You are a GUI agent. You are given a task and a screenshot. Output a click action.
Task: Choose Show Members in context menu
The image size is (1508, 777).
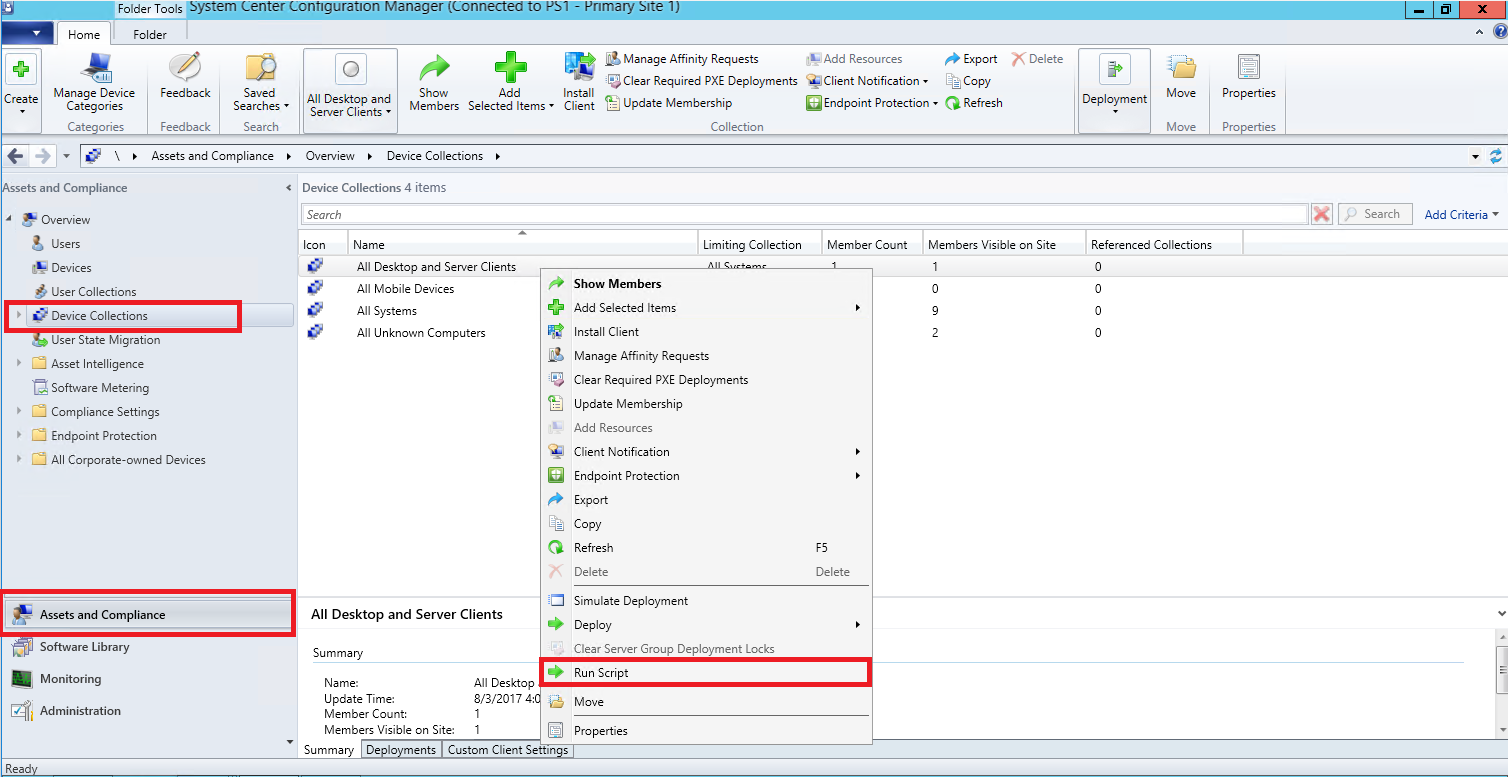click(x=706, y=284)
